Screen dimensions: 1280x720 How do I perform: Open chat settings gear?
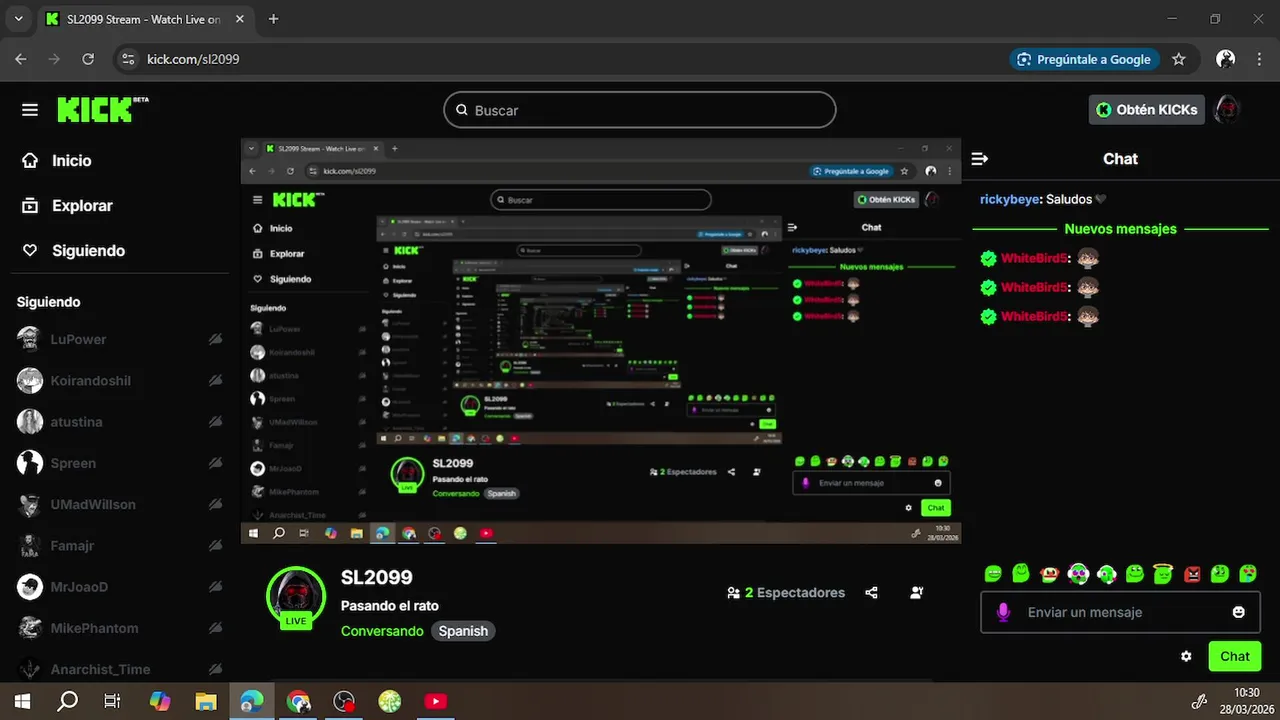pyautogui.click(x=1186, y=657)
